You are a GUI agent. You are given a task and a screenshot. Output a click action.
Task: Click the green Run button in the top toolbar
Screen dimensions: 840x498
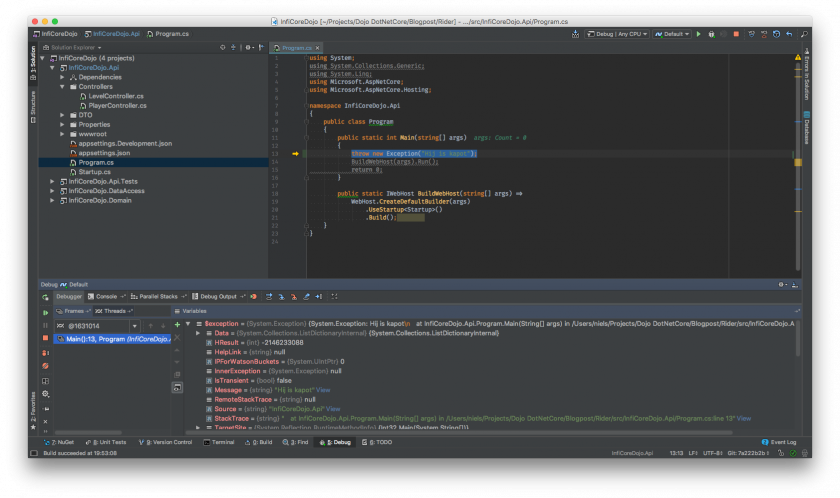pyautogui.click(x=699, y=34)
